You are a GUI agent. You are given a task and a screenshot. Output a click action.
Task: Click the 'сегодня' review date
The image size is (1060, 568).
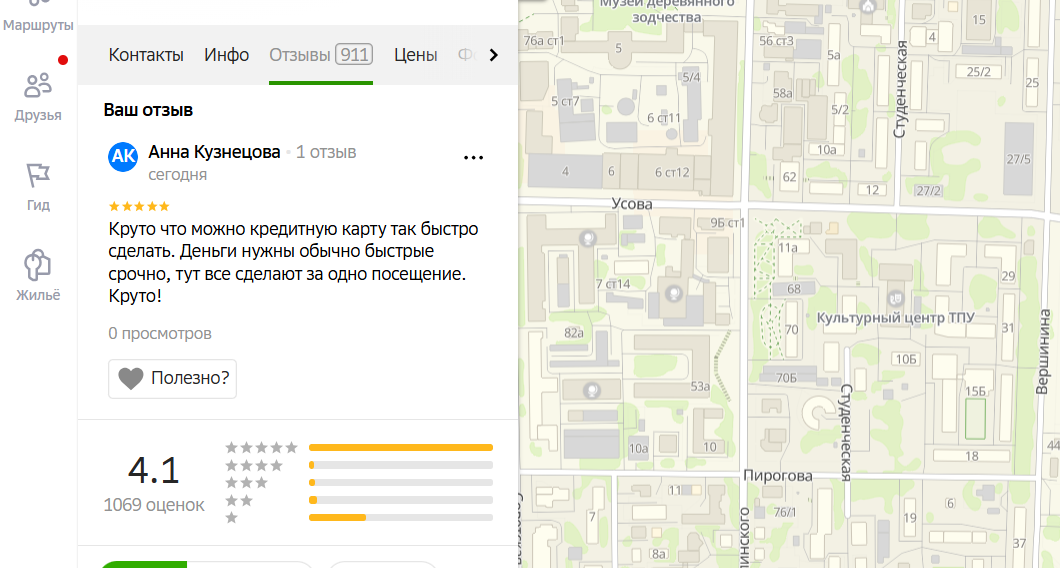tap(178, 174)
